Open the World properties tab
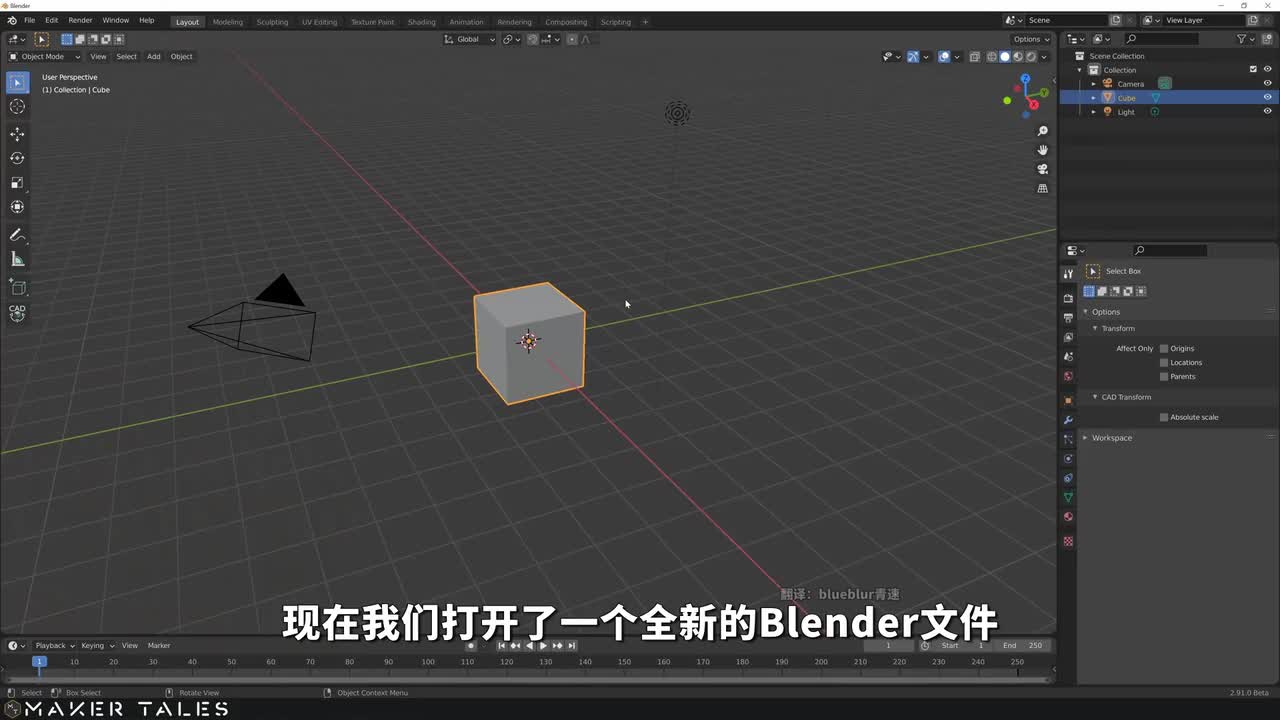 (1068, 377)
